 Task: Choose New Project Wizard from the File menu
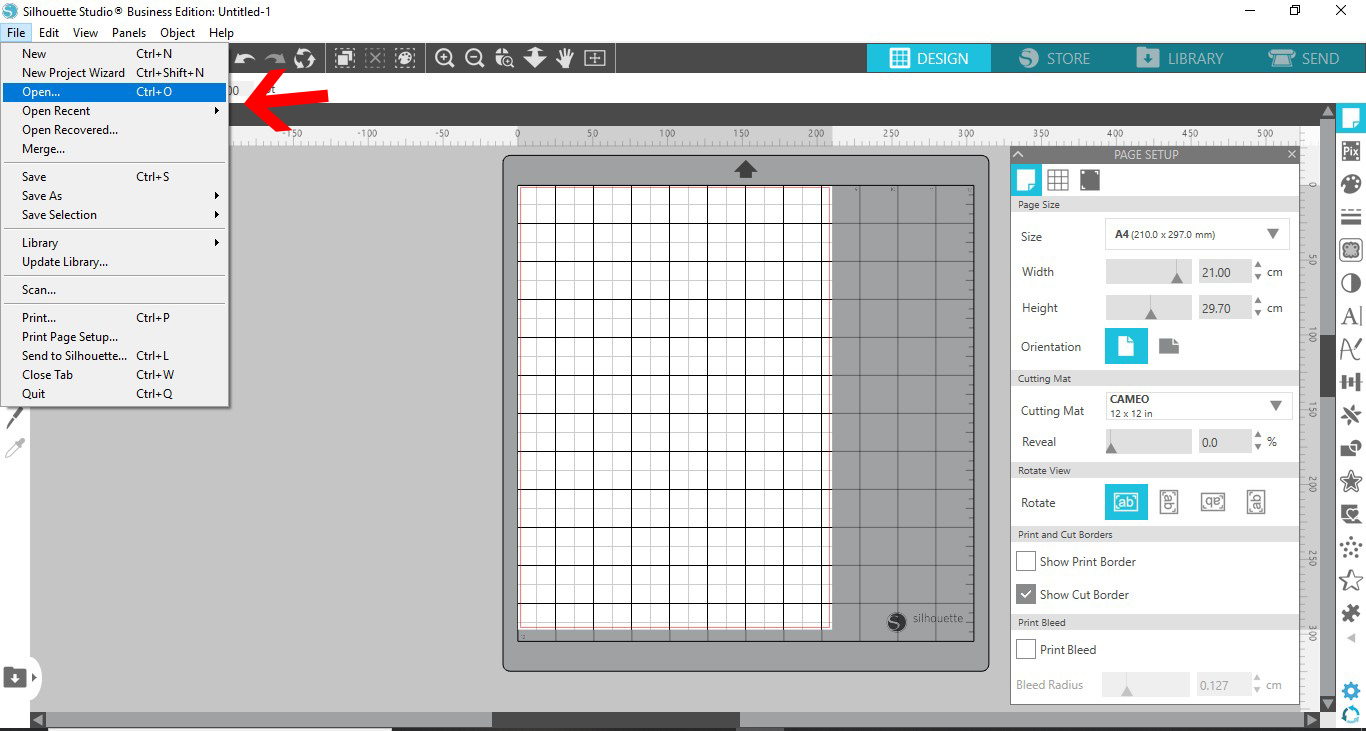coord(114,73)
